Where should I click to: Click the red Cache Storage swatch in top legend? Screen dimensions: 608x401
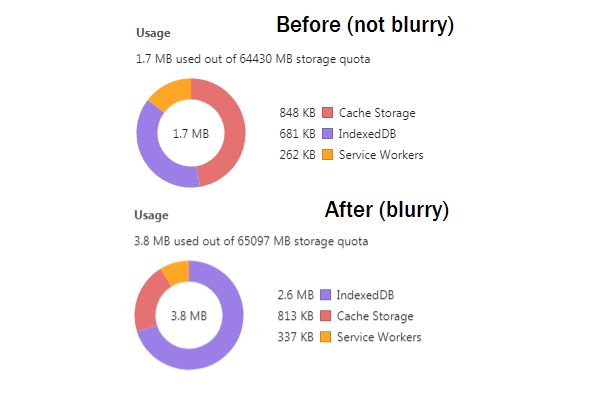pyautogui.click(x=328, y=113)
